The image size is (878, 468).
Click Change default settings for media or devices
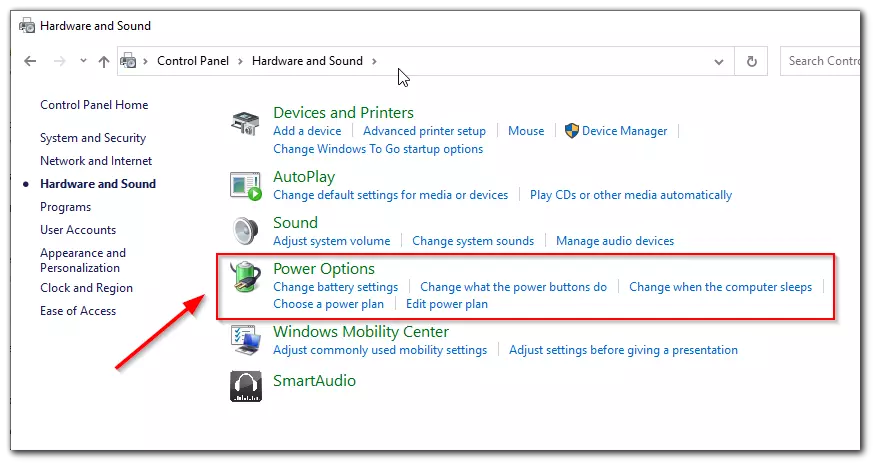(390, 195)
